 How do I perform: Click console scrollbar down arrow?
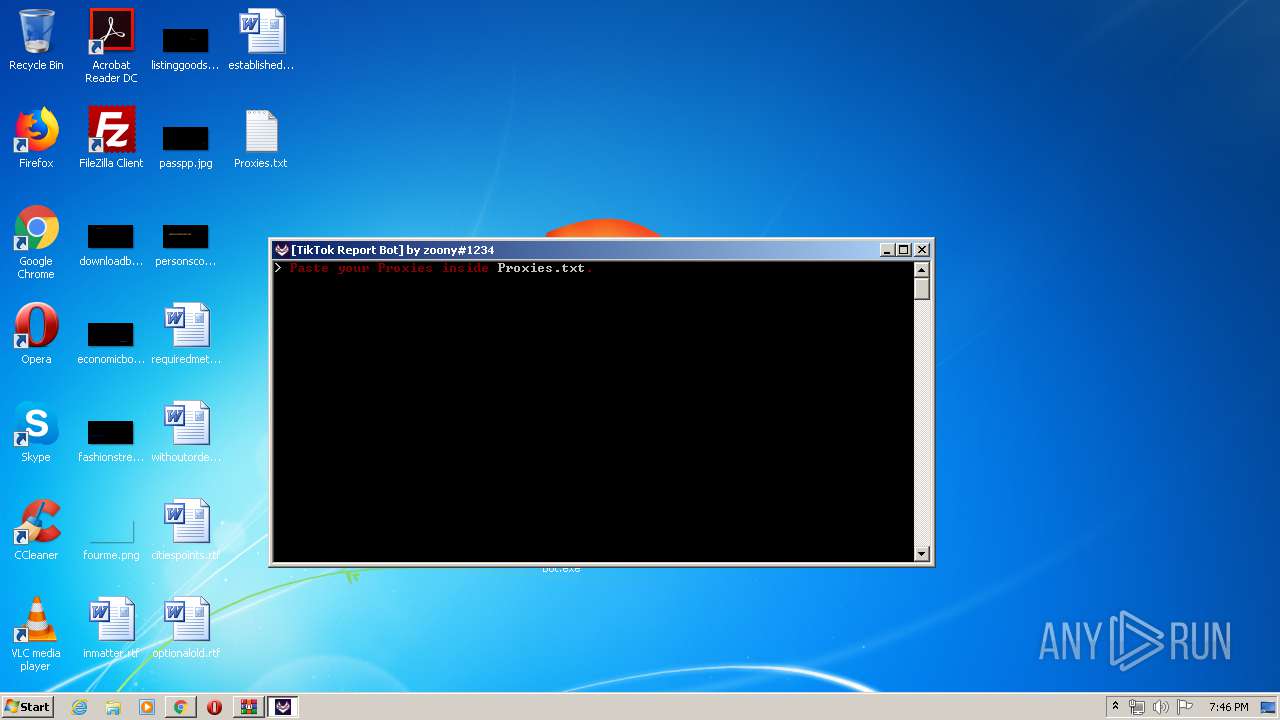point(922,554)
